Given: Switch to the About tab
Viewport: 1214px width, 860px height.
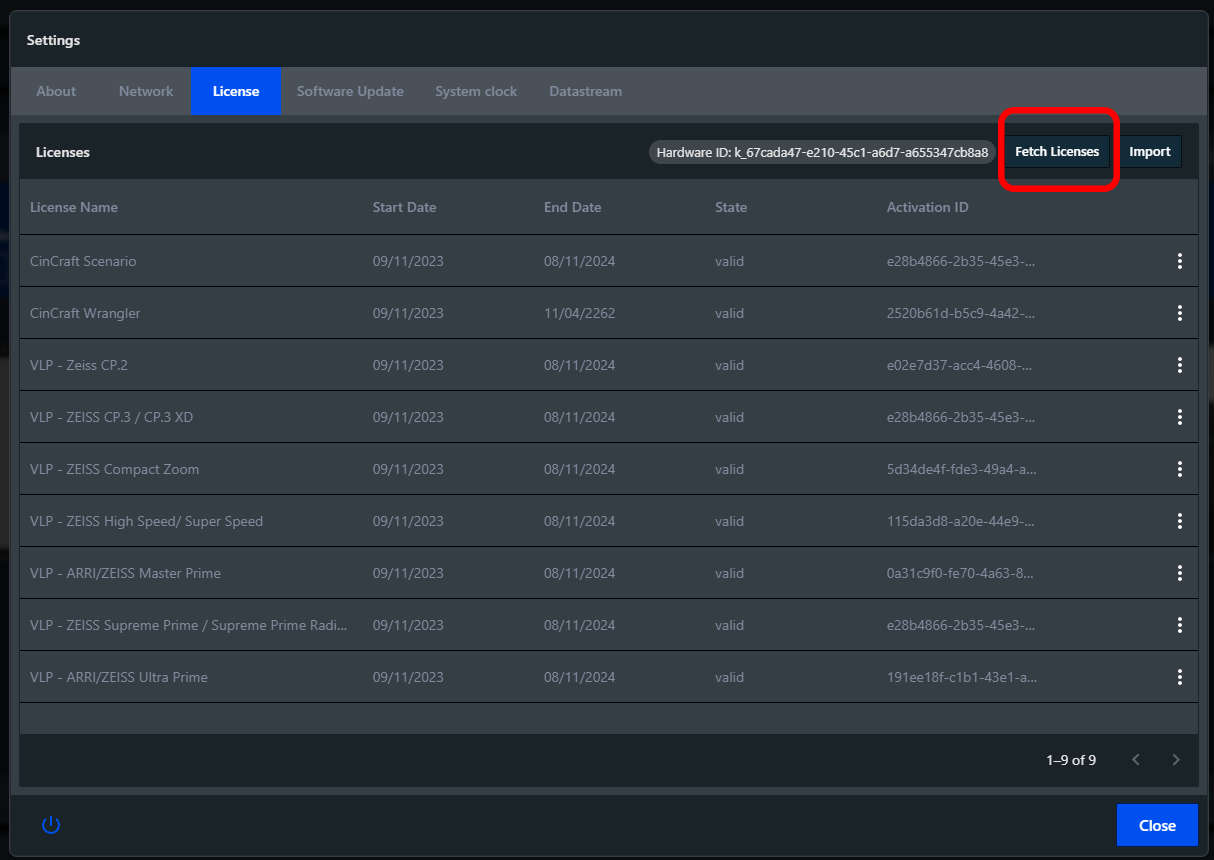Looking at the screenshot, I should (x=56, y=91).
